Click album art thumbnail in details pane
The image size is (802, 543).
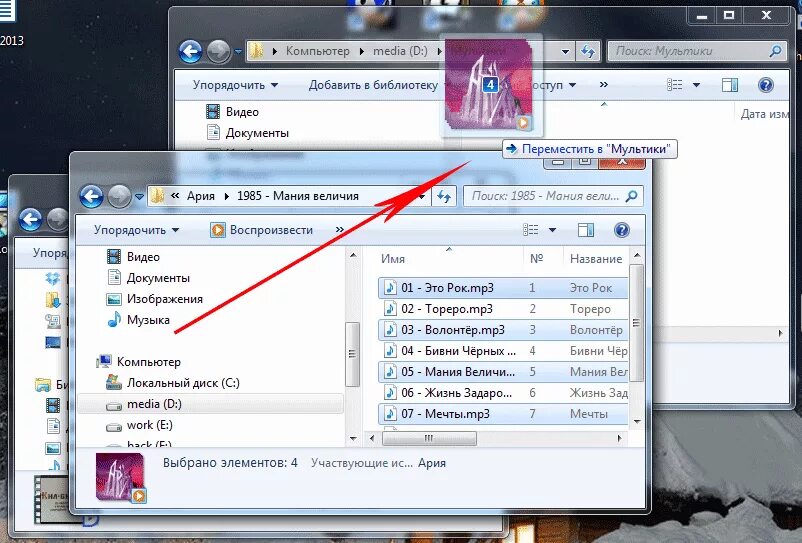[x=121, y=478]
